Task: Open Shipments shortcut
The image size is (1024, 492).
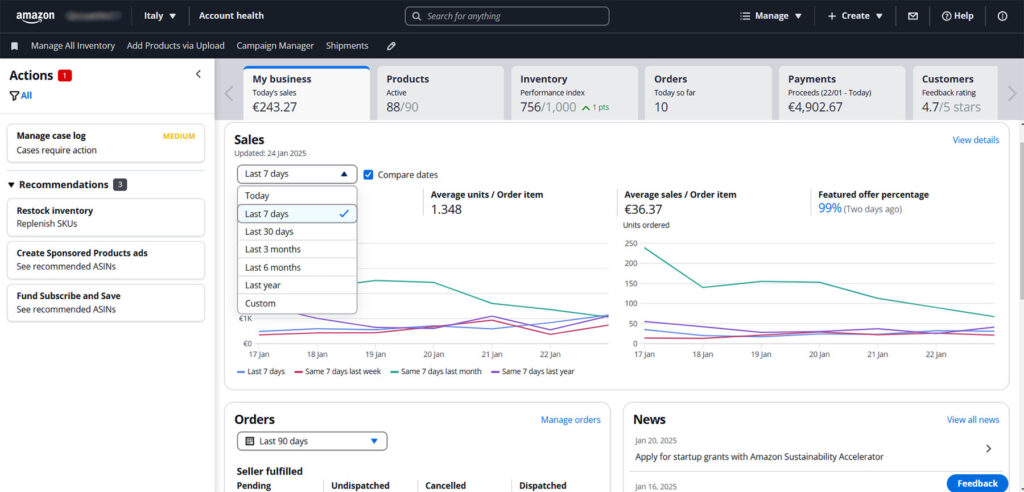Action: [x=347, y=46]
